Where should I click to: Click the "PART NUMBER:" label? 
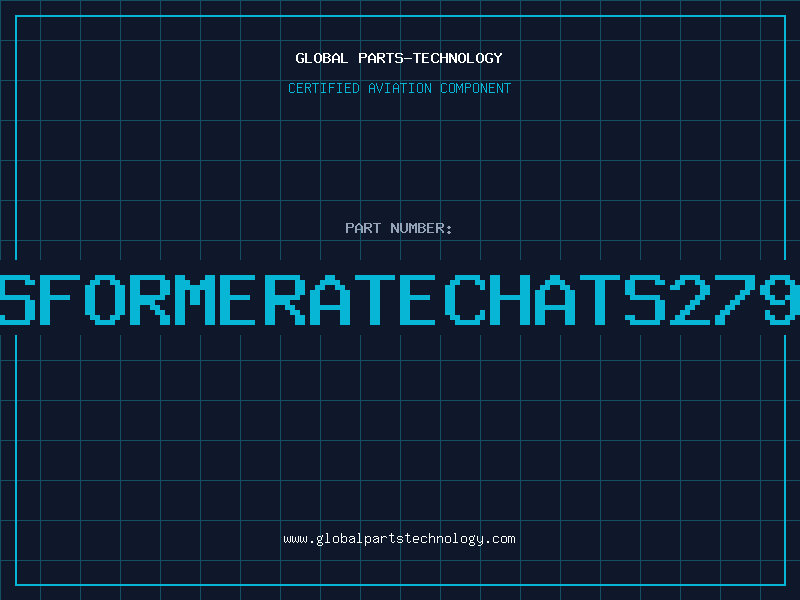click(x=399, y=228)
